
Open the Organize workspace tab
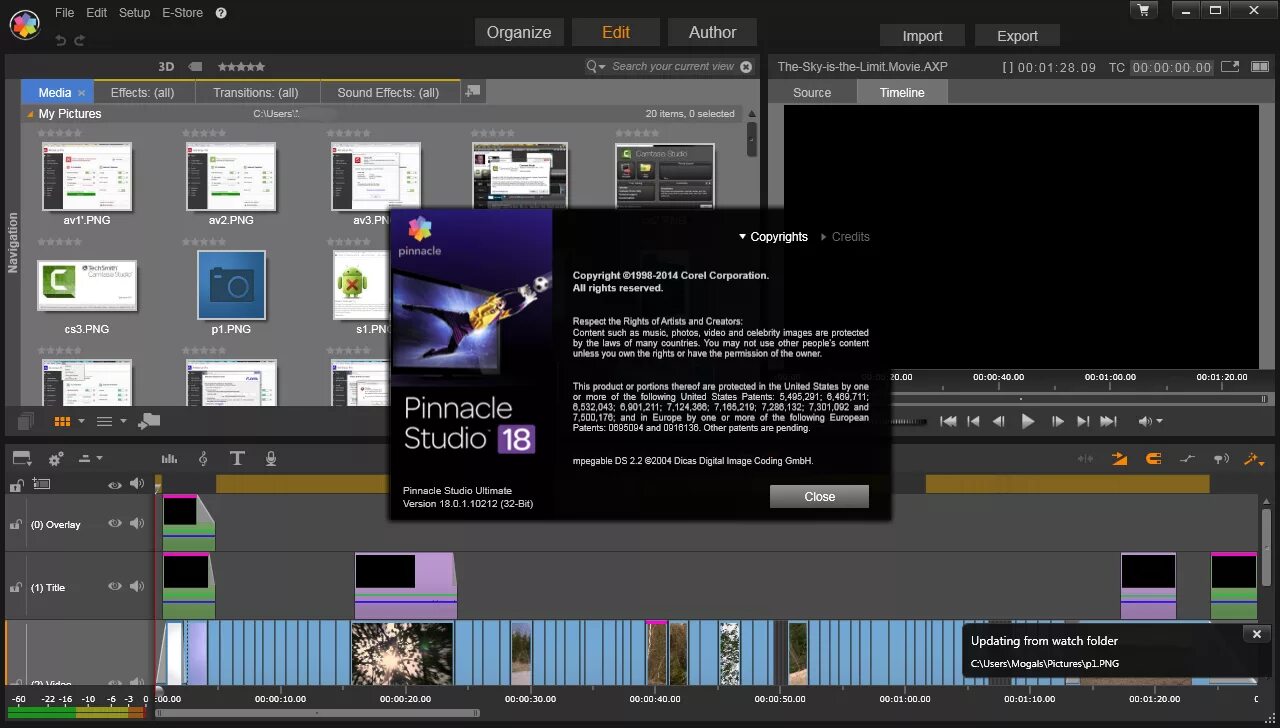(519, 32)
